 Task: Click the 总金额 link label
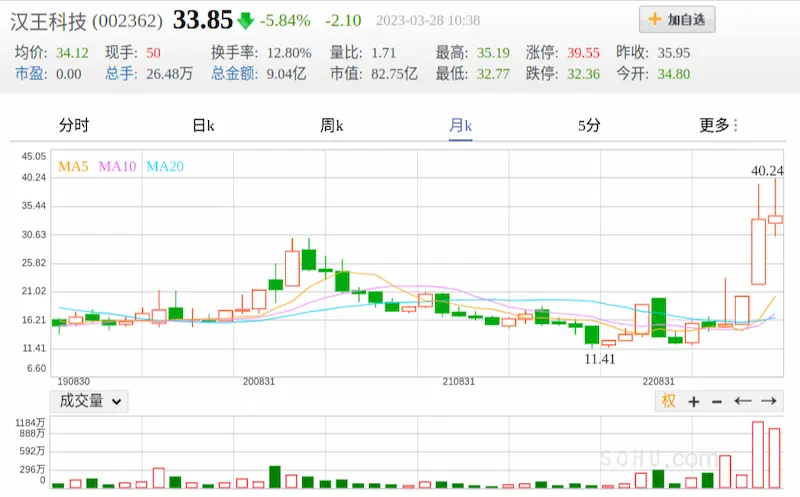pos(231,73)
